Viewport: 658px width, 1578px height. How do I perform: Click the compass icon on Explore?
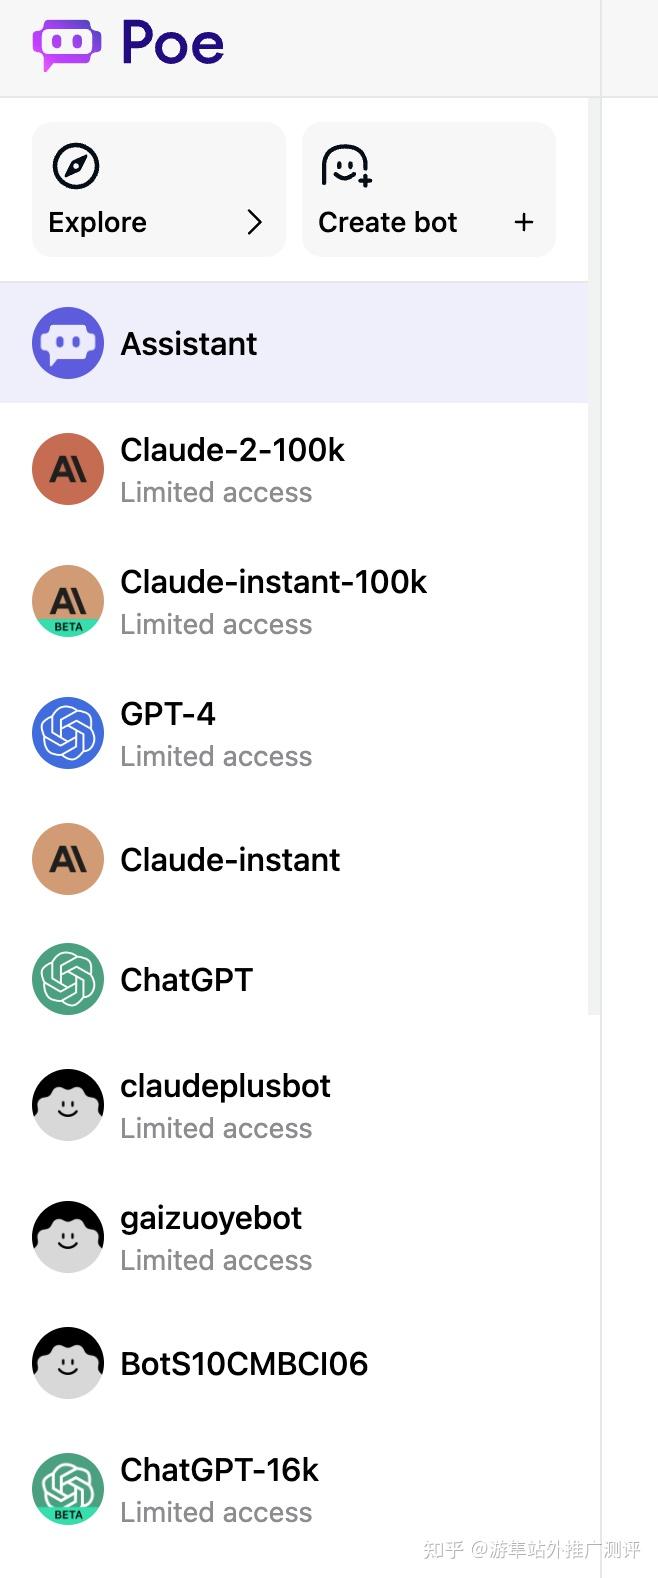[x=76, y=166]
